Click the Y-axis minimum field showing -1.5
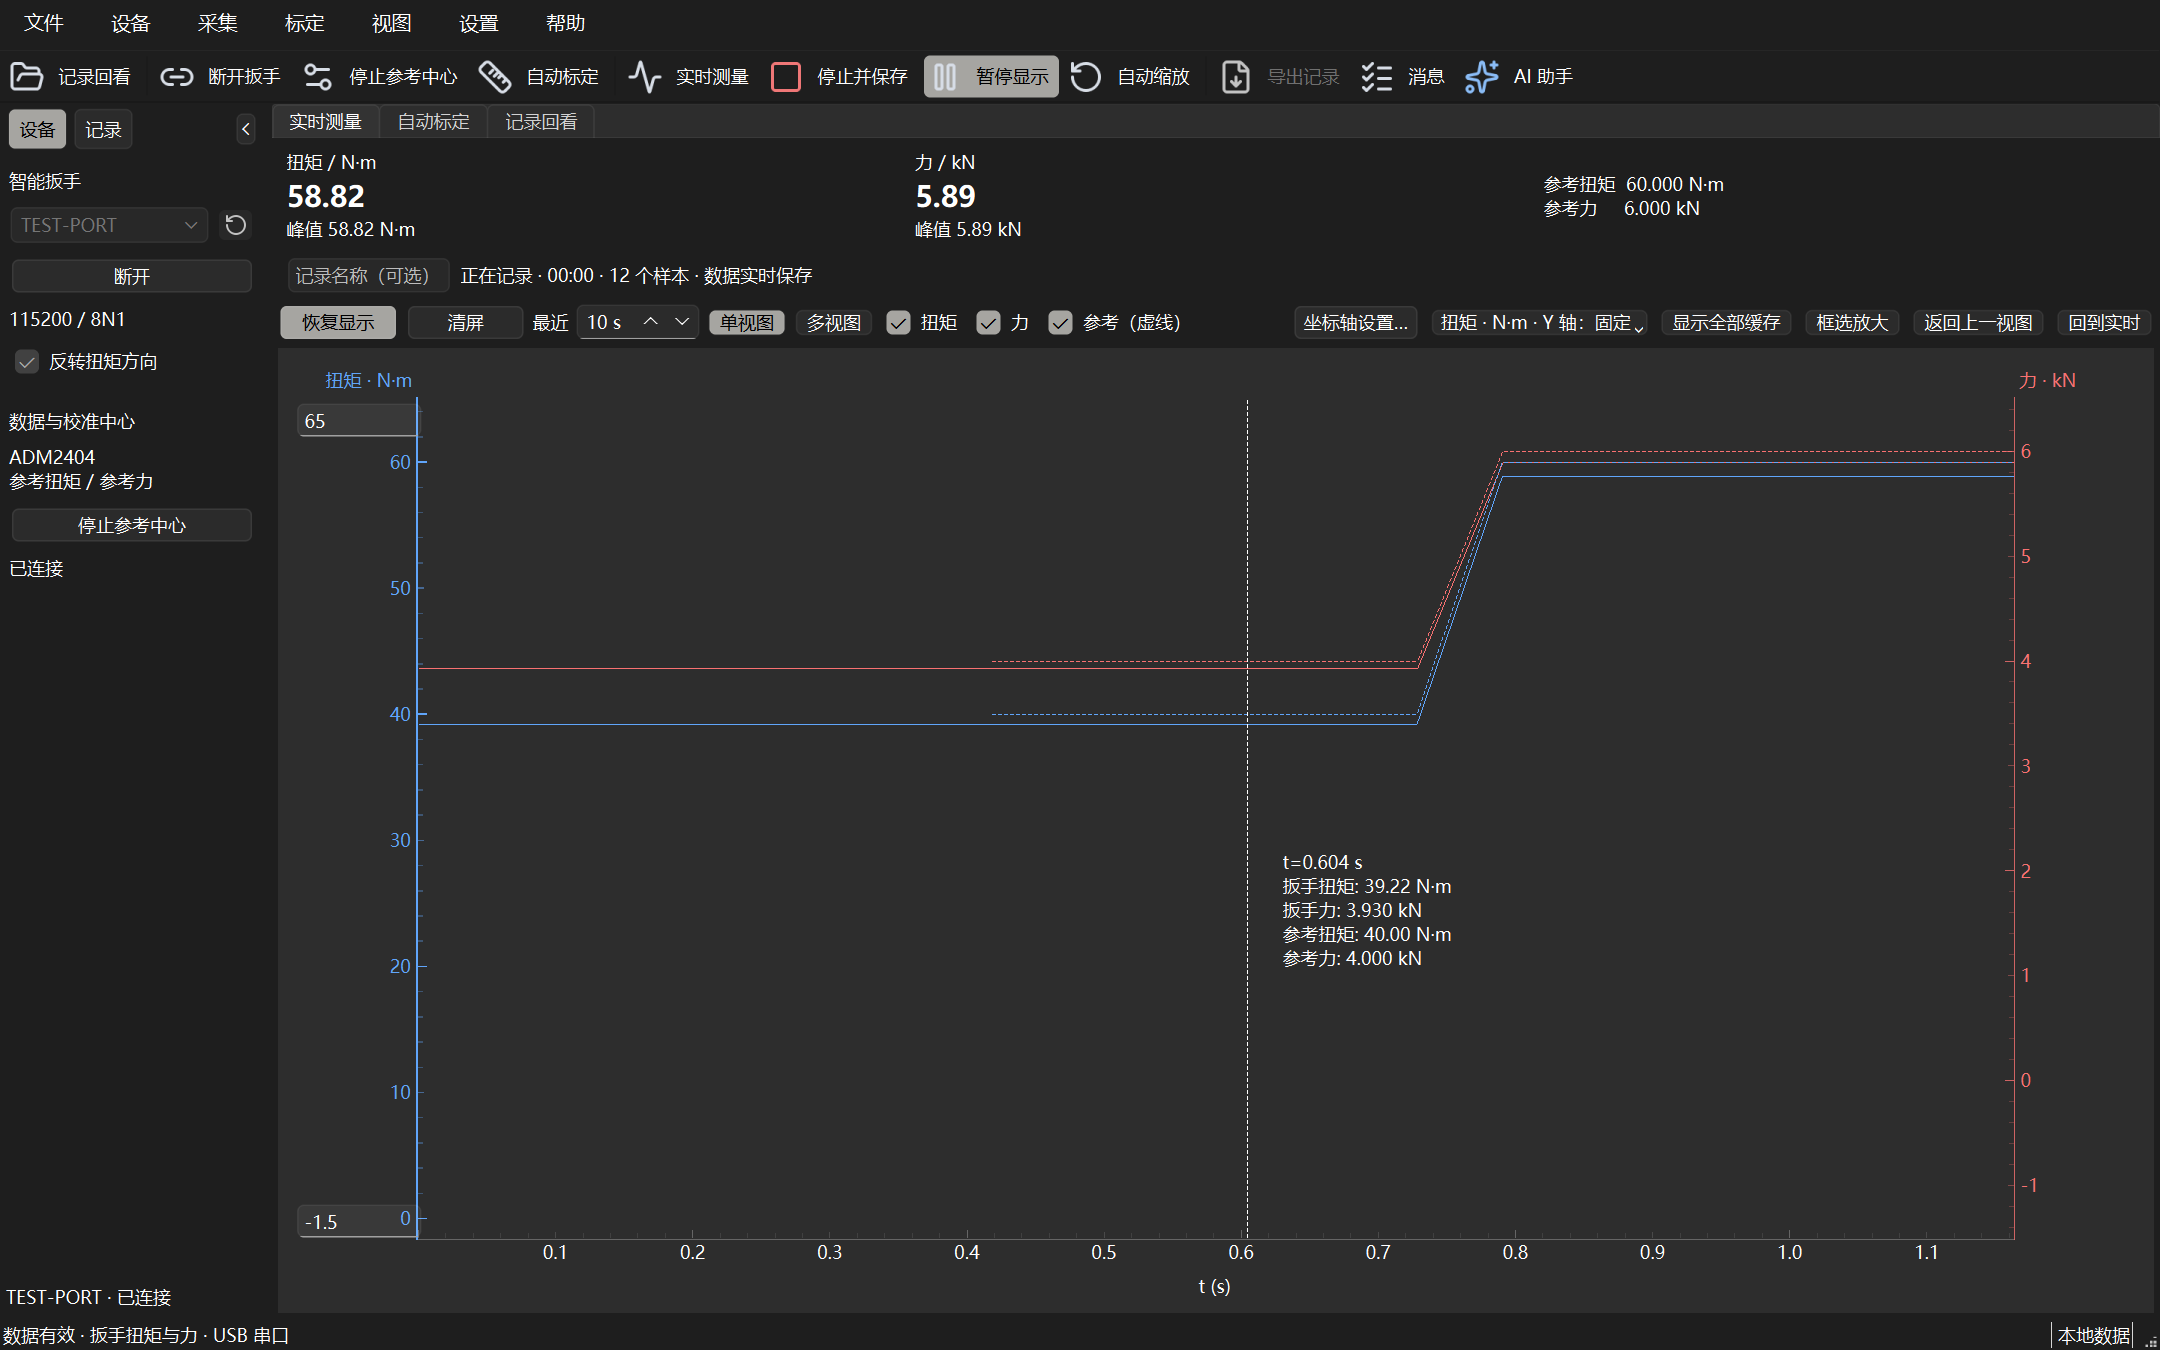This screenshot has height=1350, width=2160. [357, 1222]
